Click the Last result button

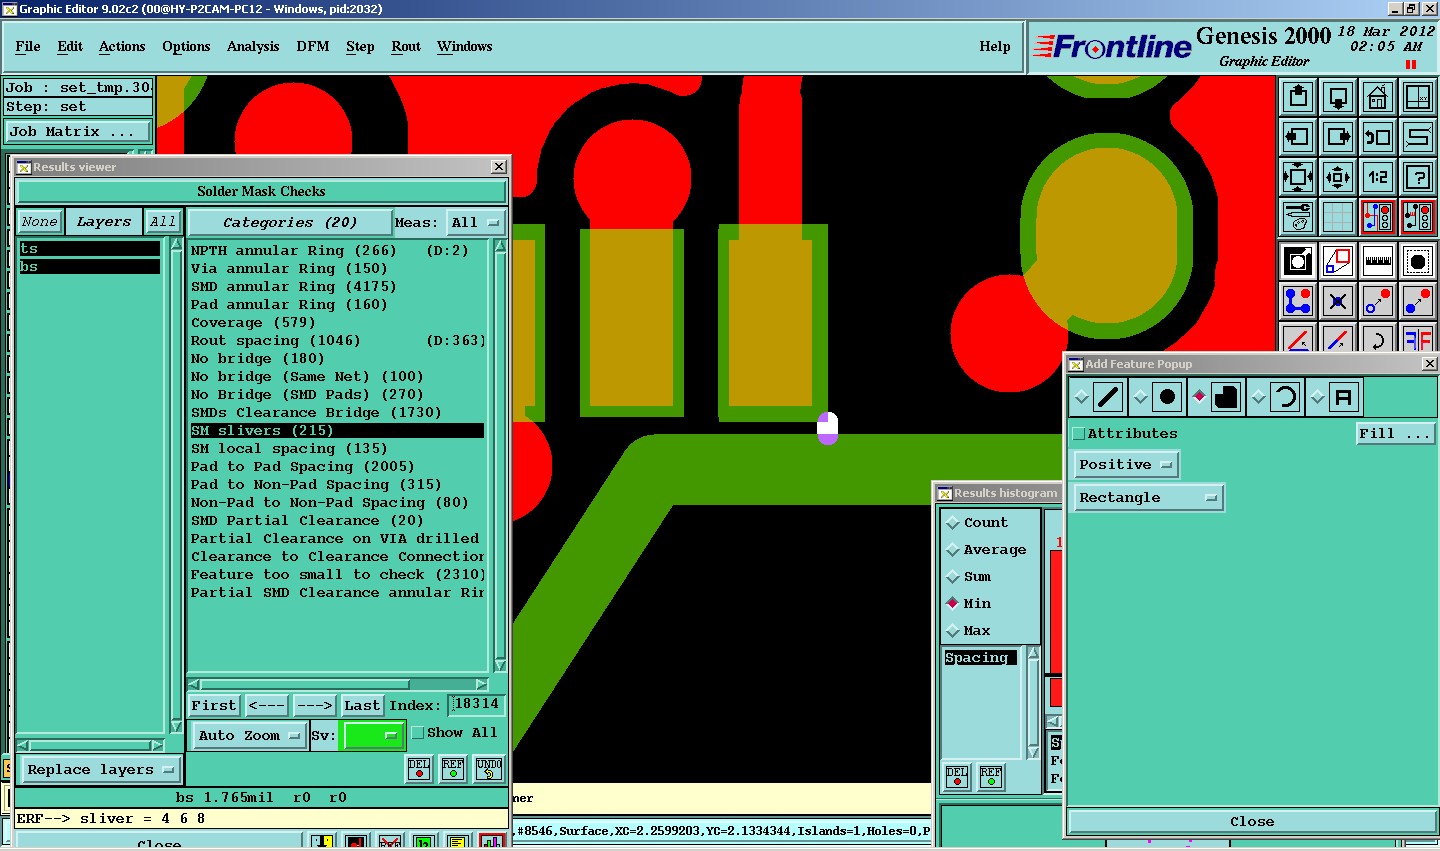point(362,706)
